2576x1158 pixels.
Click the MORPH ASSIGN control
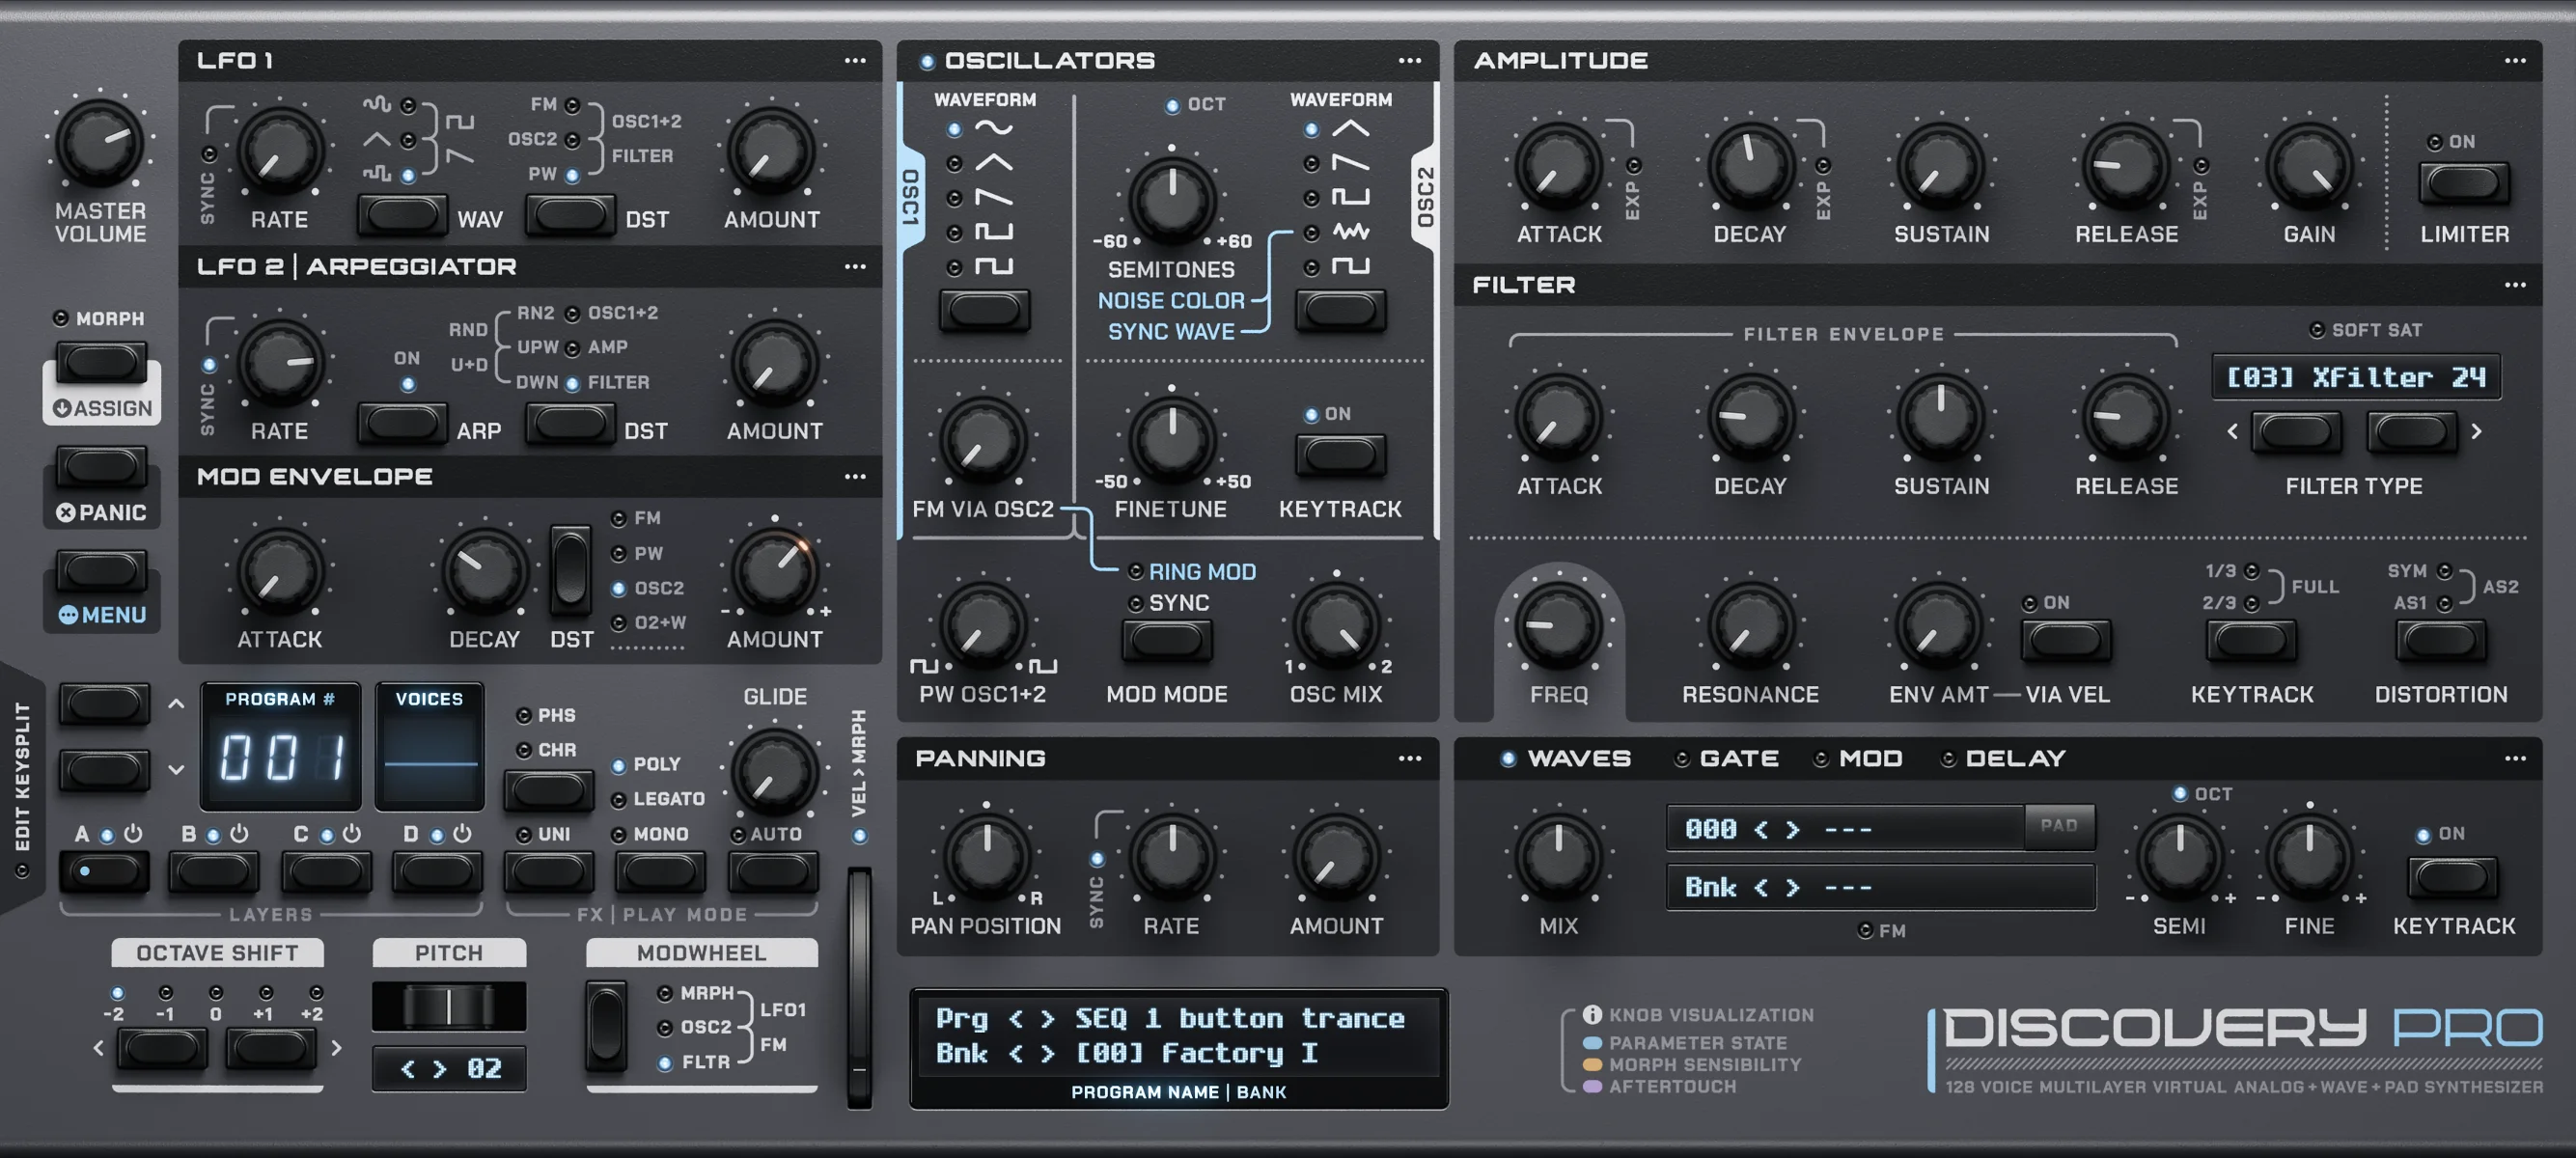click(x=101, y=363)
